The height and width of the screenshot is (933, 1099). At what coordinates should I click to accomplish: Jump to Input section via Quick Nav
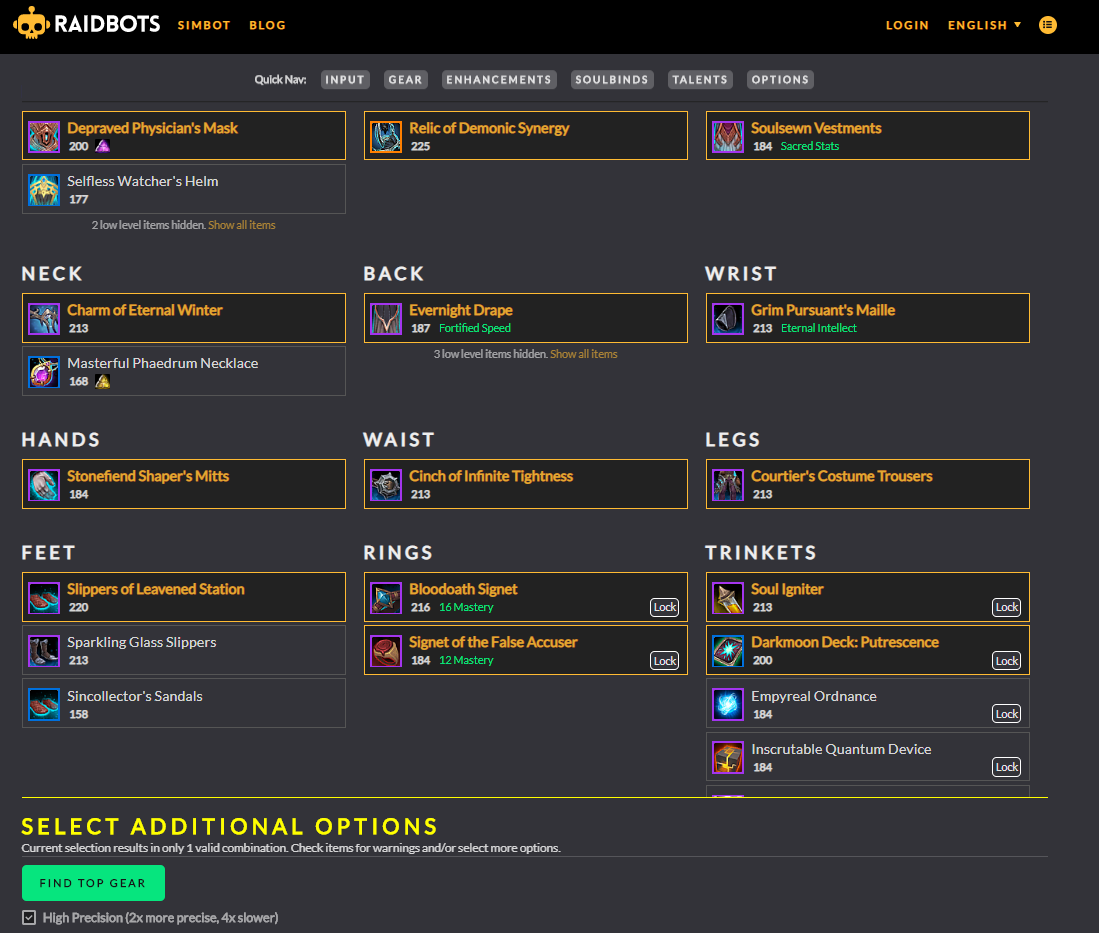coord(345,80)
